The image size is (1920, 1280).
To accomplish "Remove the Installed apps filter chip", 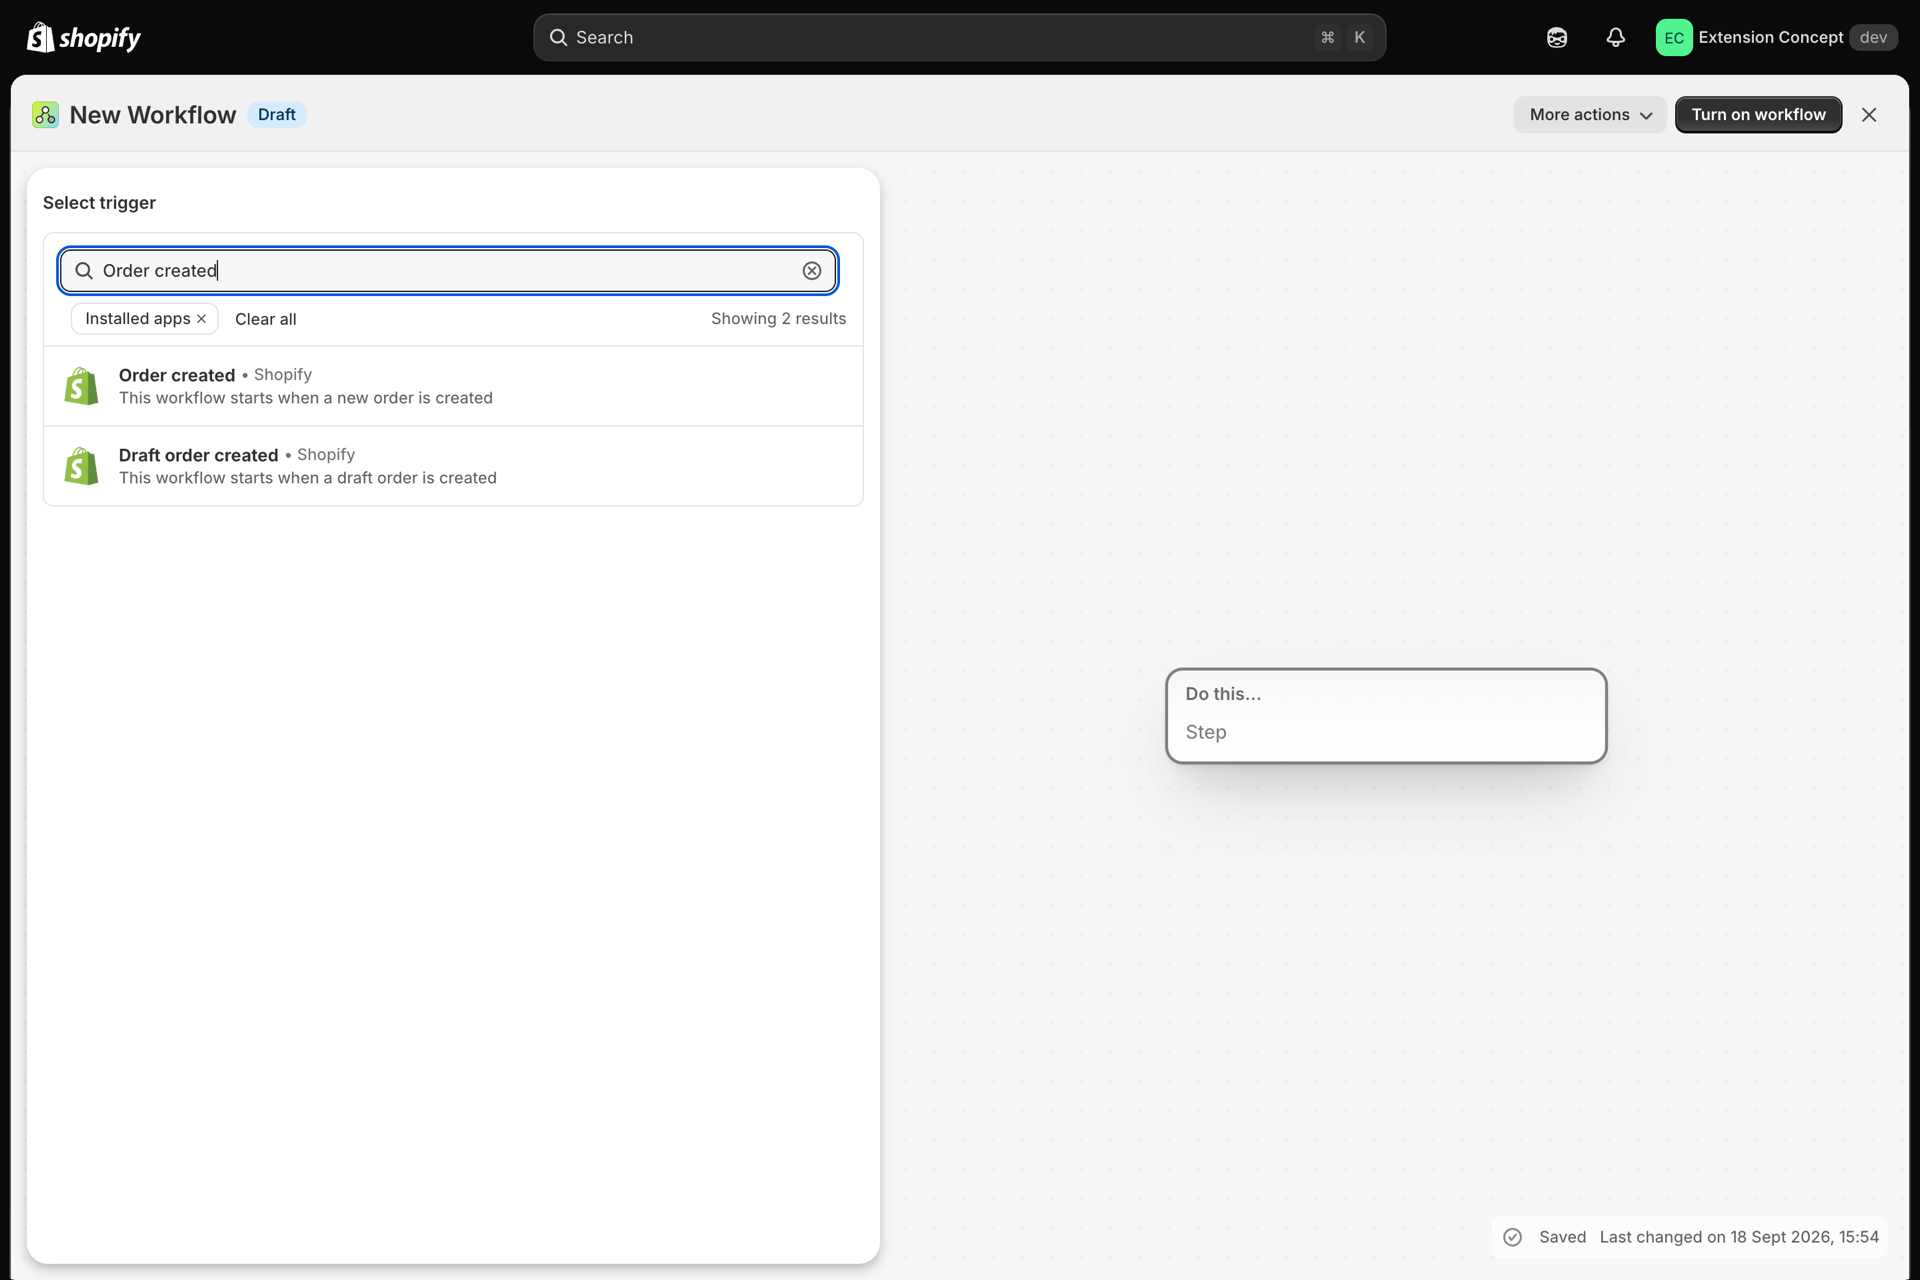I will click(x=202, y=319).
